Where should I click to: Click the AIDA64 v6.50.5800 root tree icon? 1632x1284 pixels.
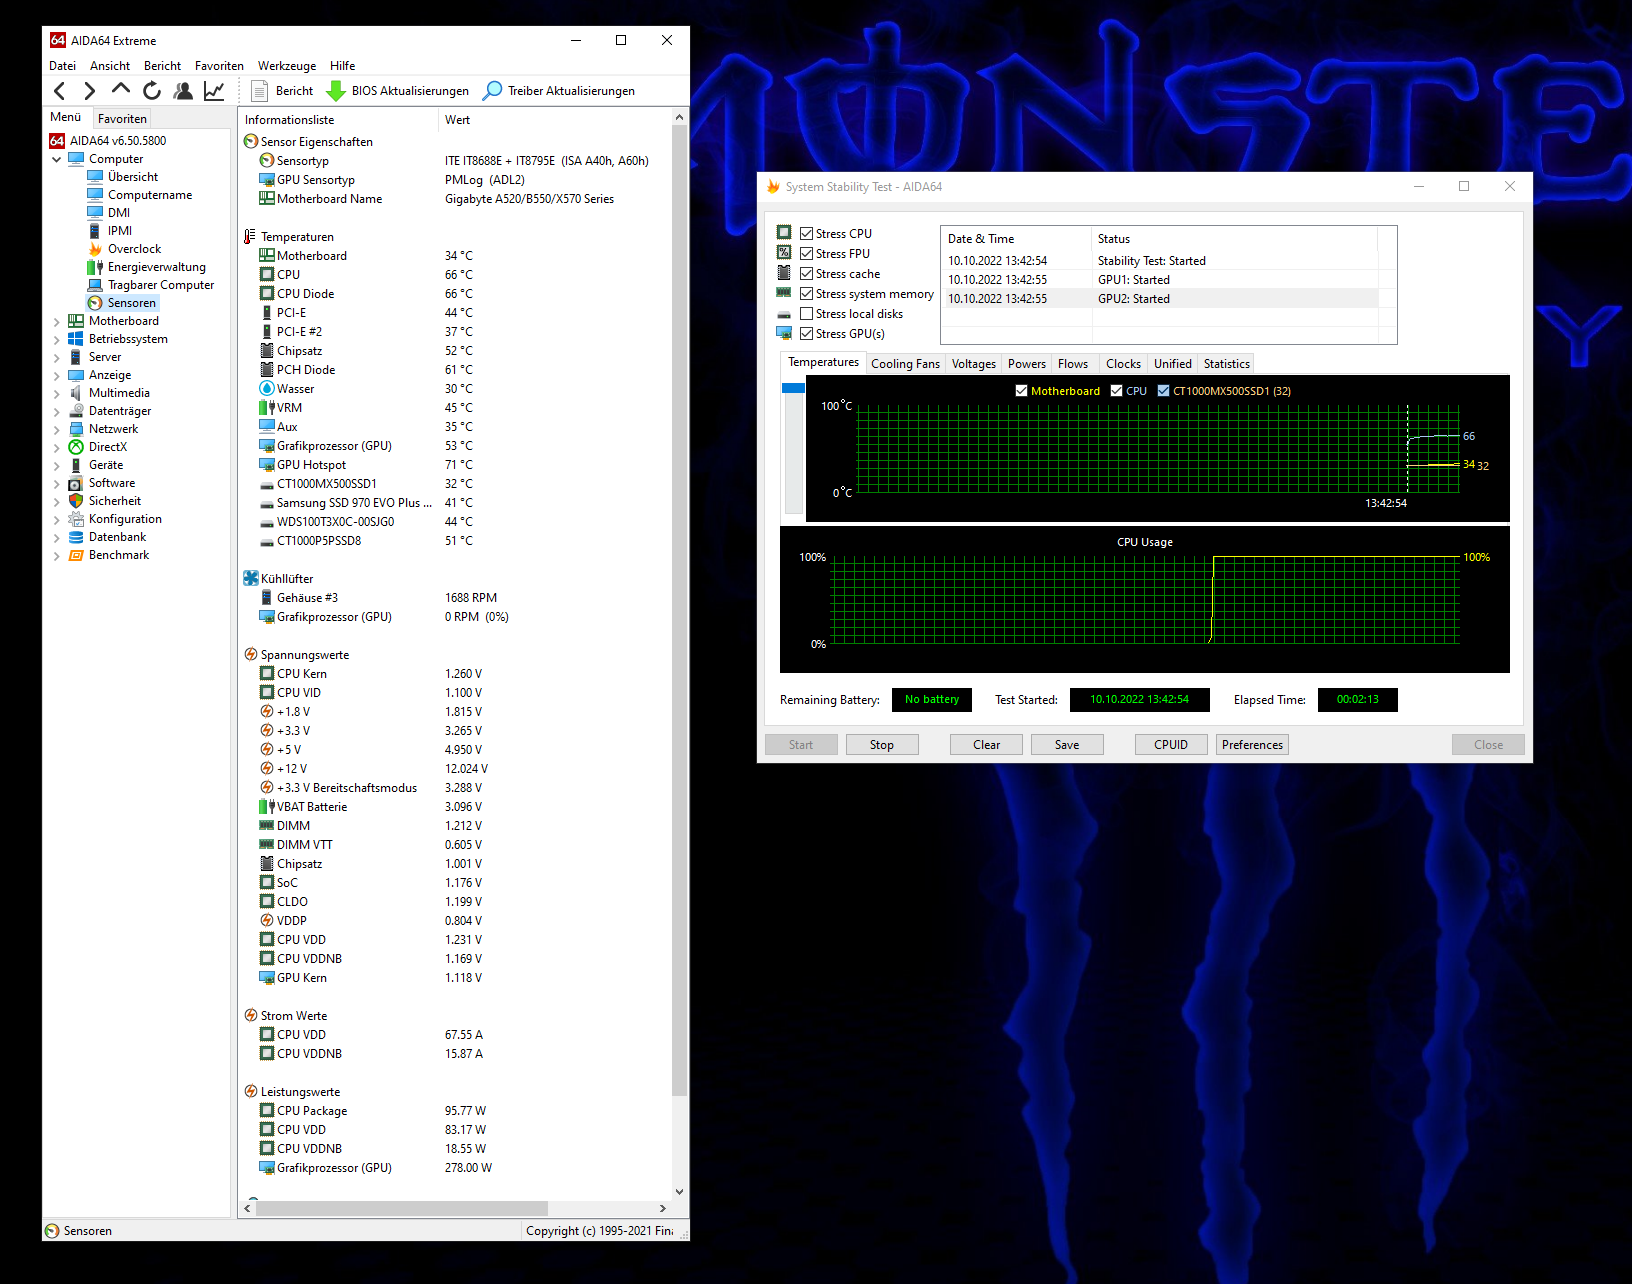[x=57, y=141]
